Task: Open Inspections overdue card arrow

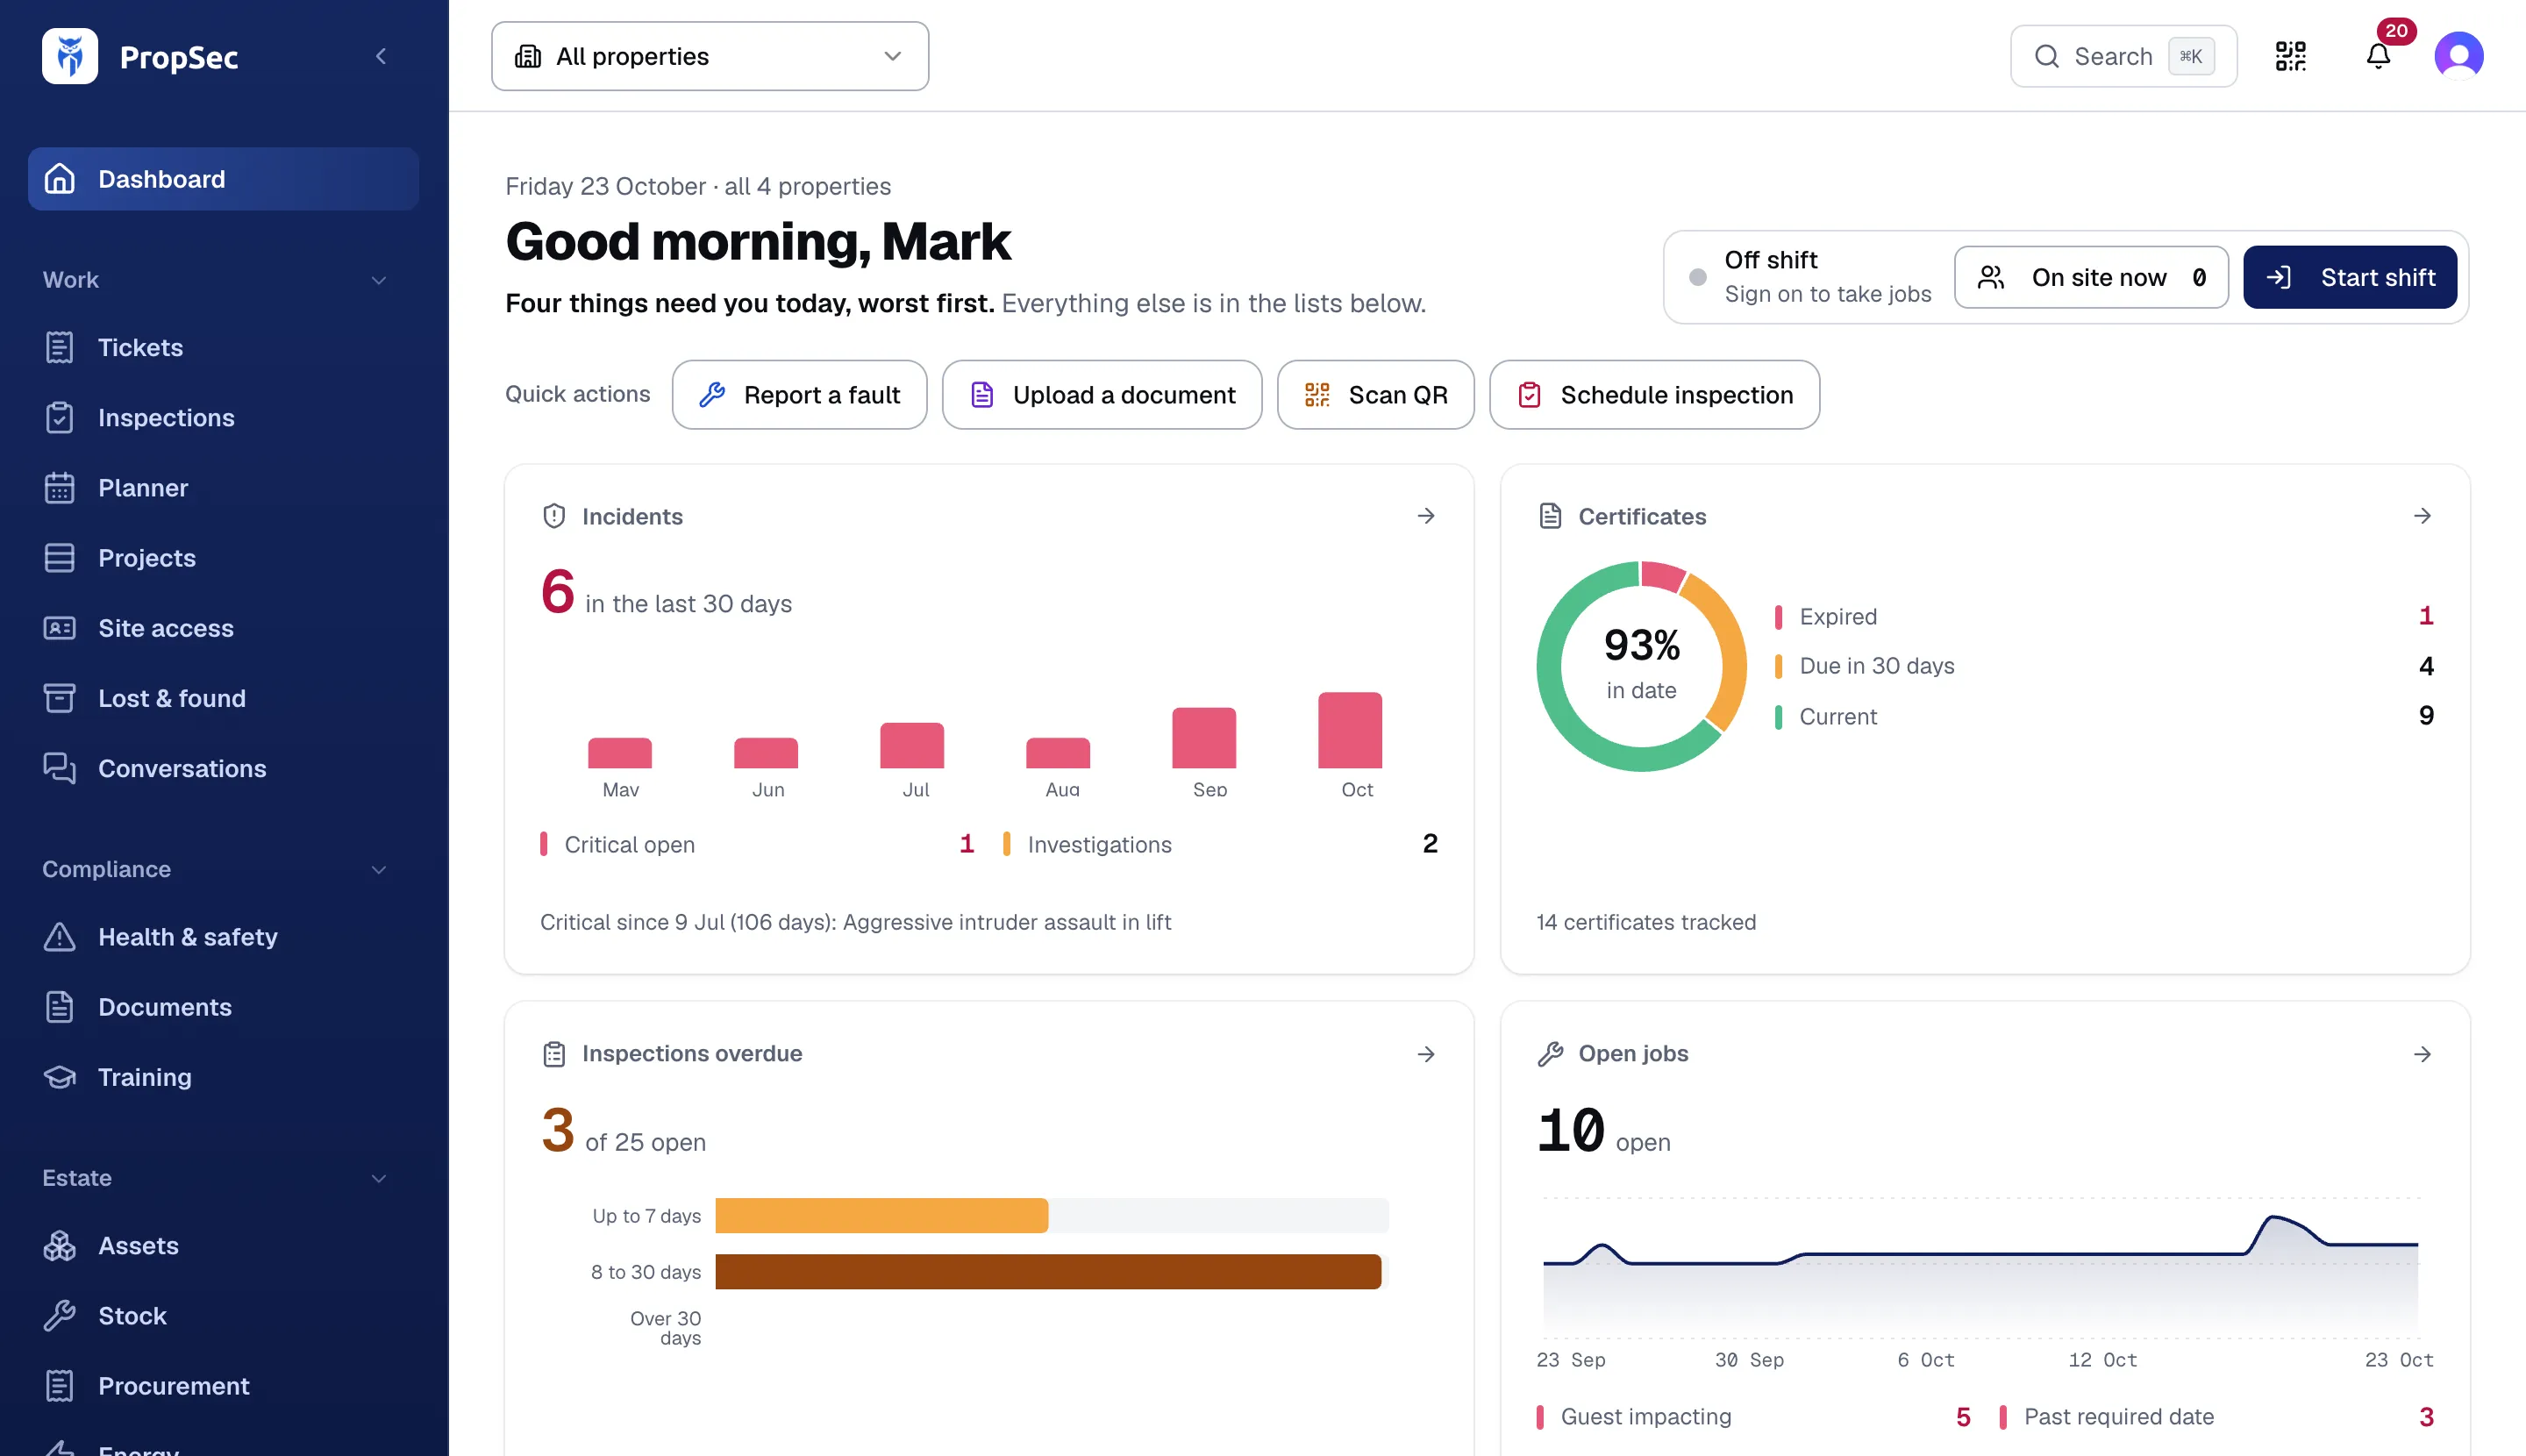Action: point(1426,1054)
